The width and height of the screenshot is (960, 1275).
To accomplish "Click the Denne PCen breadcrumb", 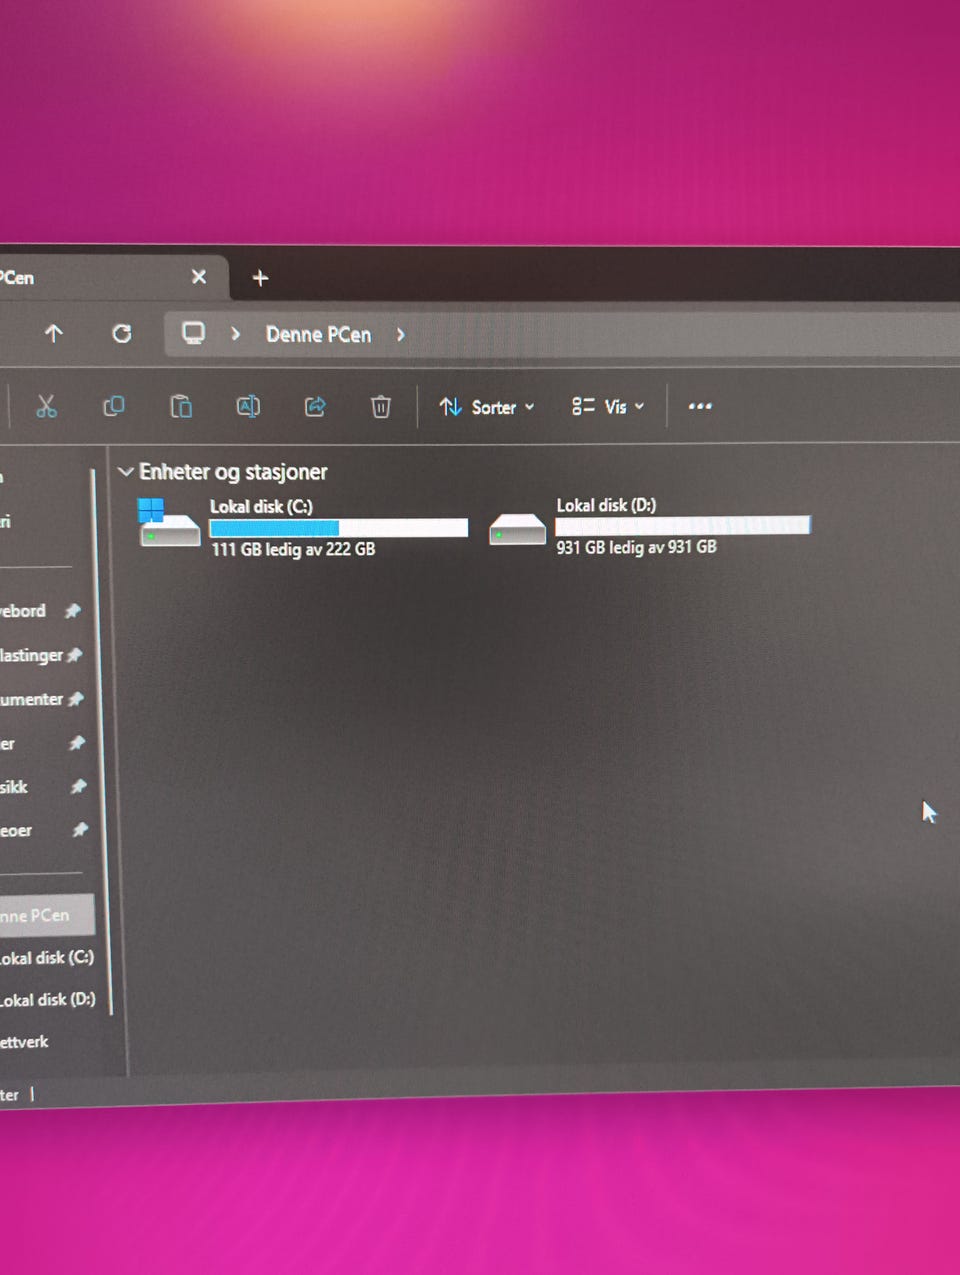I will 318,335.
